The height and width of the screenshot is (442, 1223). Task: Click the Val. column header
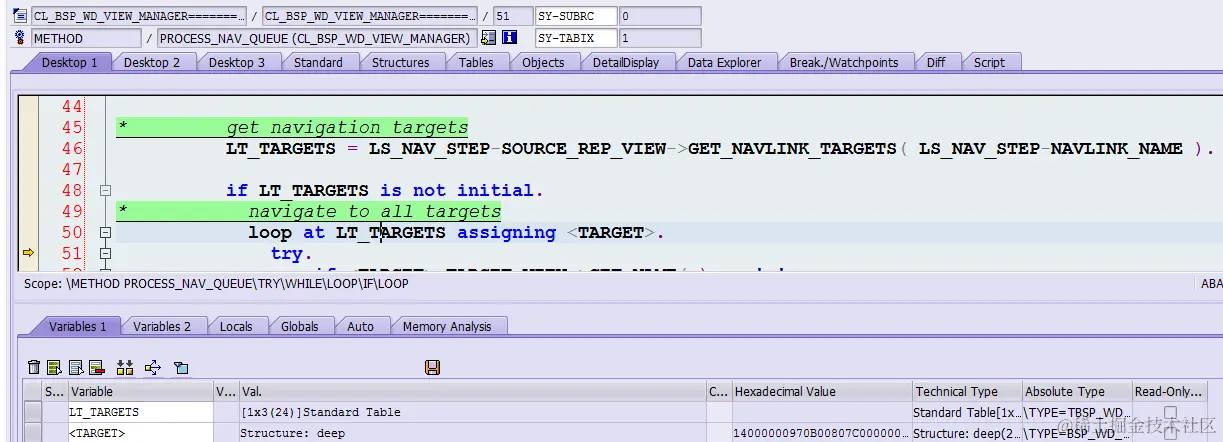[472, 391]
